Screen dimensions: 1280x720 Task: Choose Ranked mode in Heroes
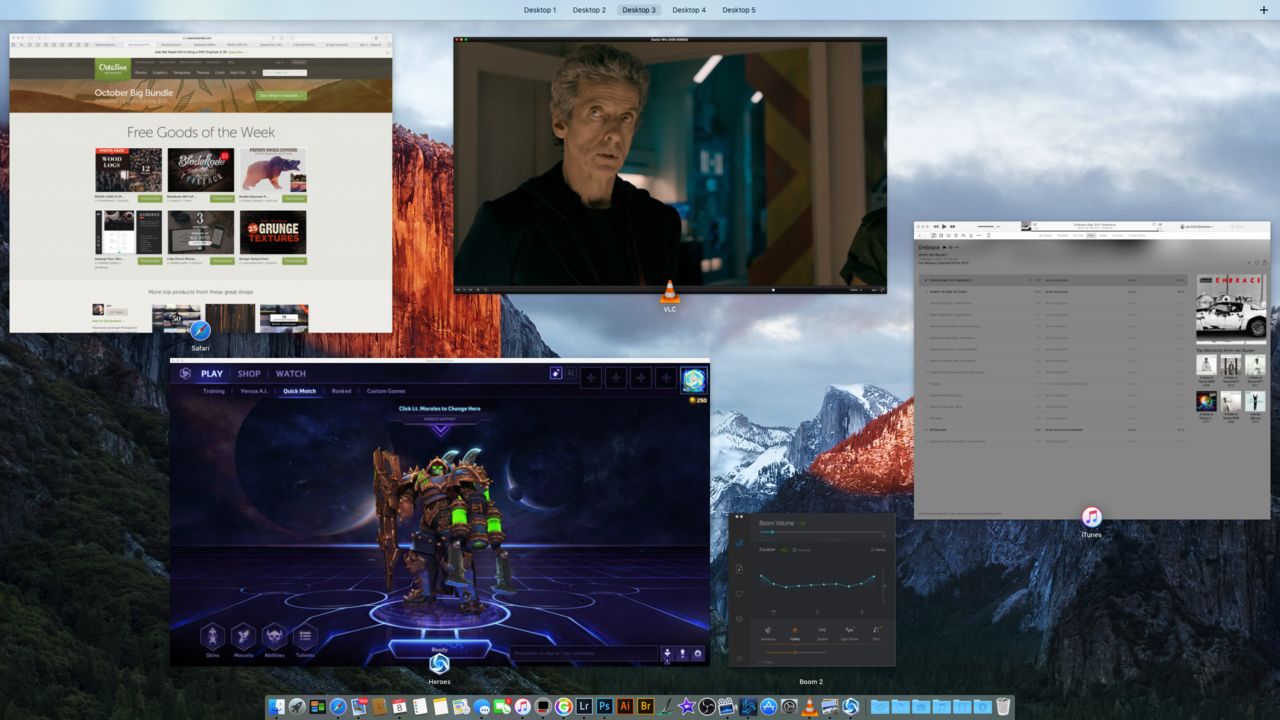(x=341, y=391)
